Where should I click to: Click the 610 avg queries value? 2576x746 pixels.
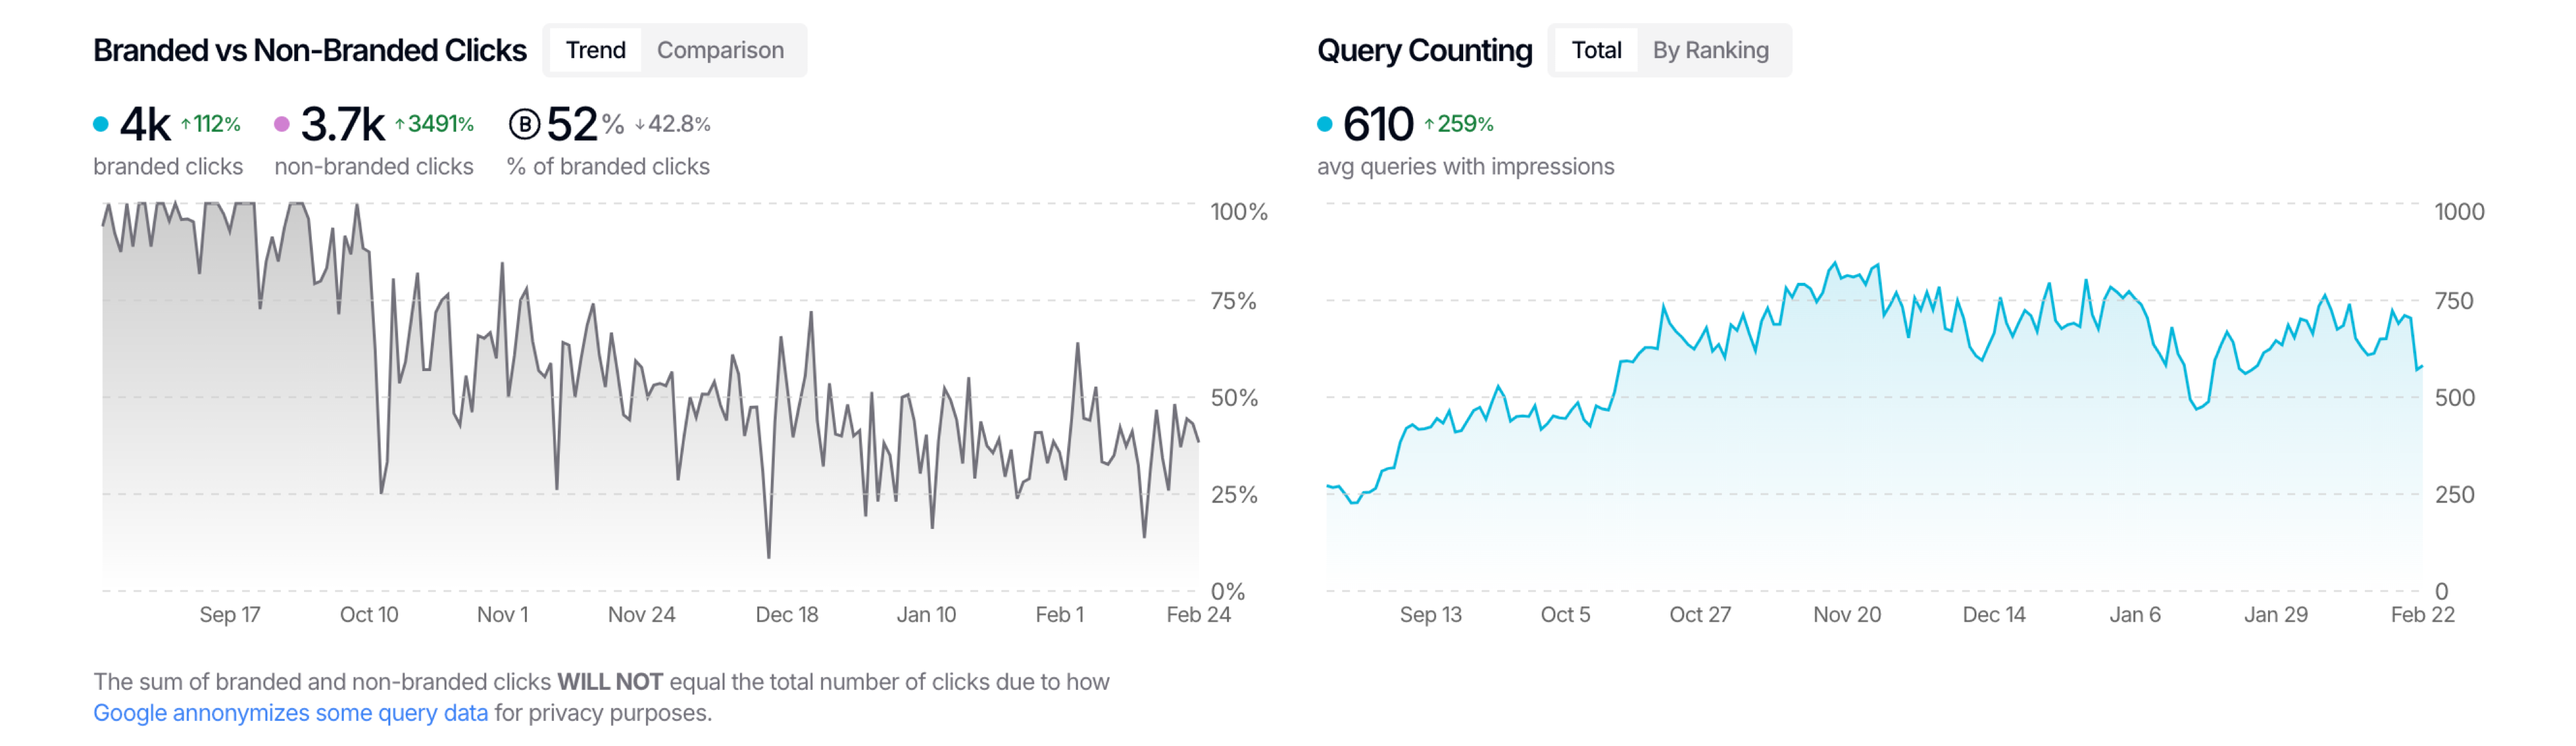pyautogui.click(x=1378, y=125)
